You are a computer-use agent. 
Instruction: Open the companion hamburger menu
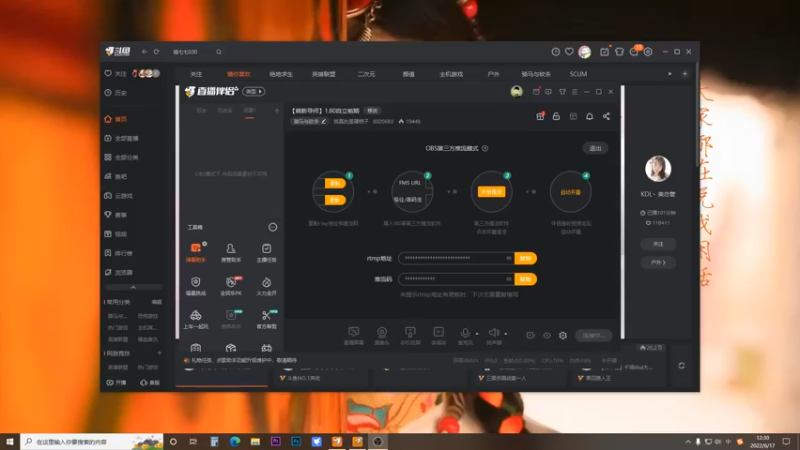574,92
